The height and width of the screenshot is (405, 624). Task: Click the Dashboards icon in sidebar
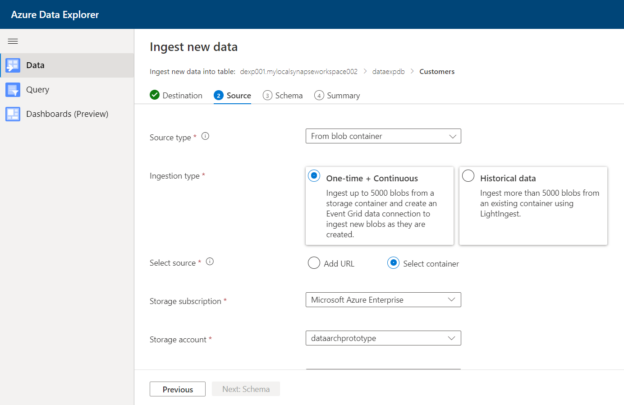coord(13,114)
